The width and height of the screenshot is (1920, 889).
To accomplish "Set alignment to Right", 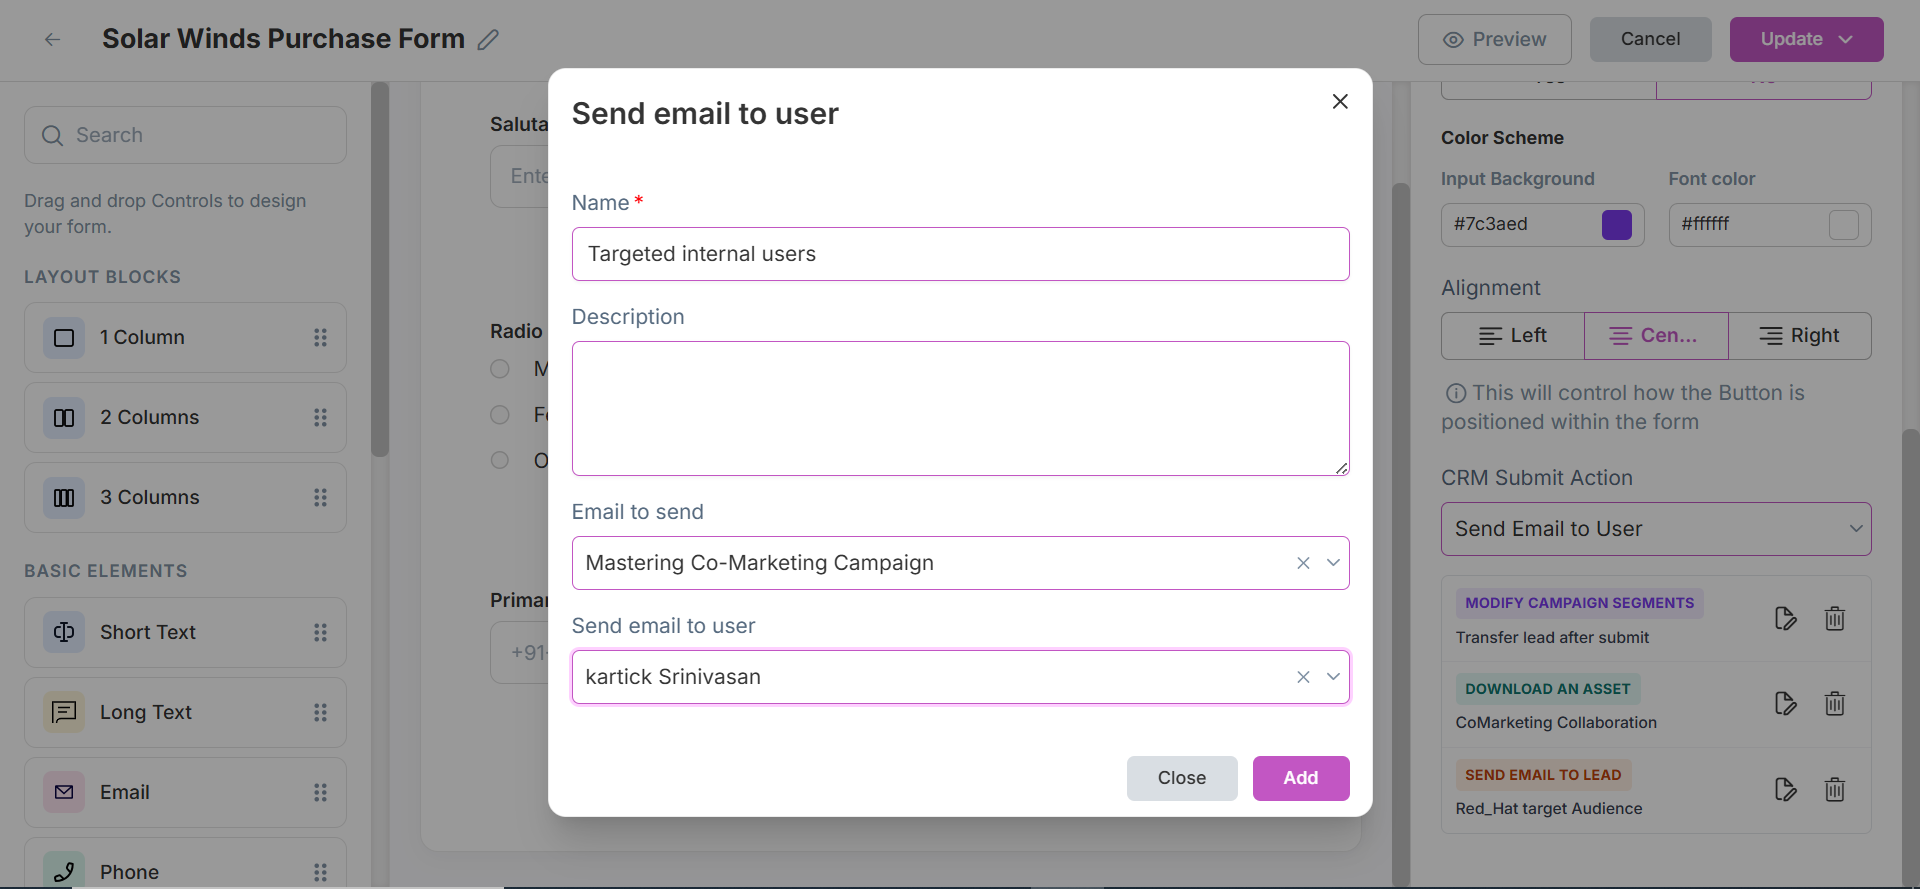I will (1800, 336).
